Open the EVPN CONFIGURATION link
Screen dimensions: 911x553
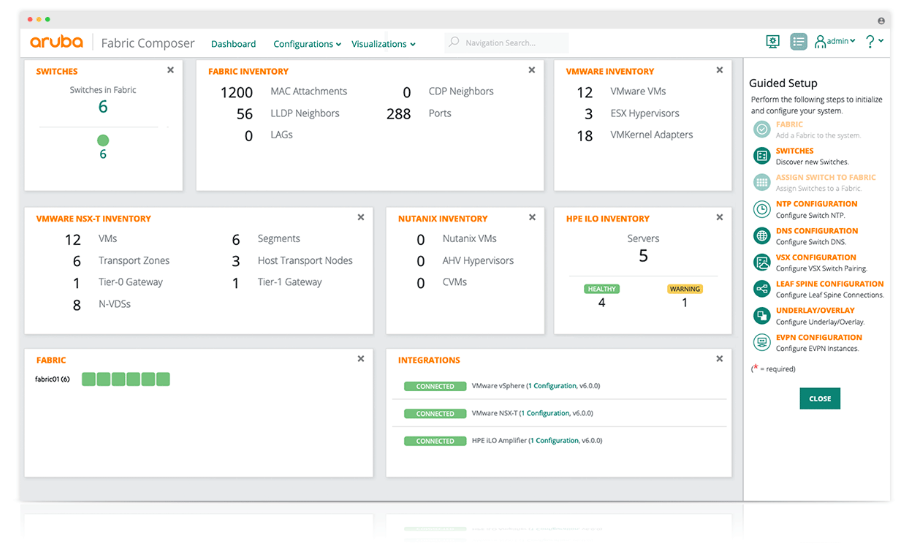pyautogui.click(x=819, y=337)
